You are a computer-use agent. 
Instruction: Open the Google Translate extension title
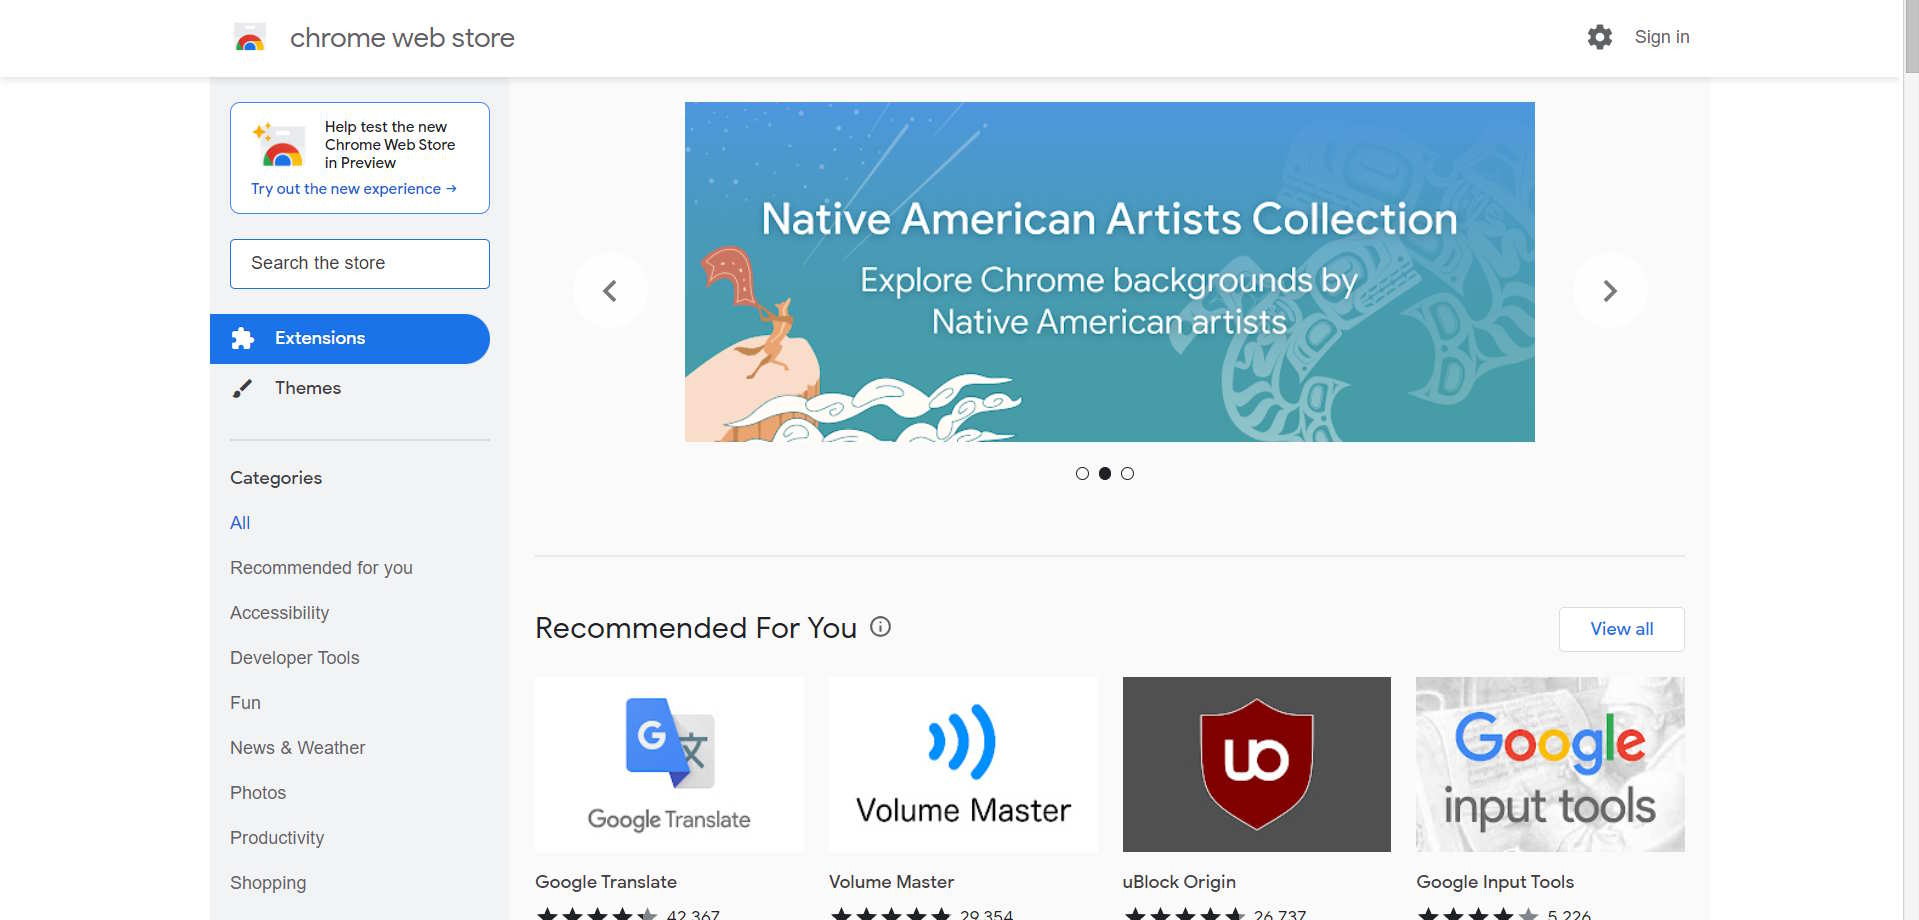tap(606, 882)
